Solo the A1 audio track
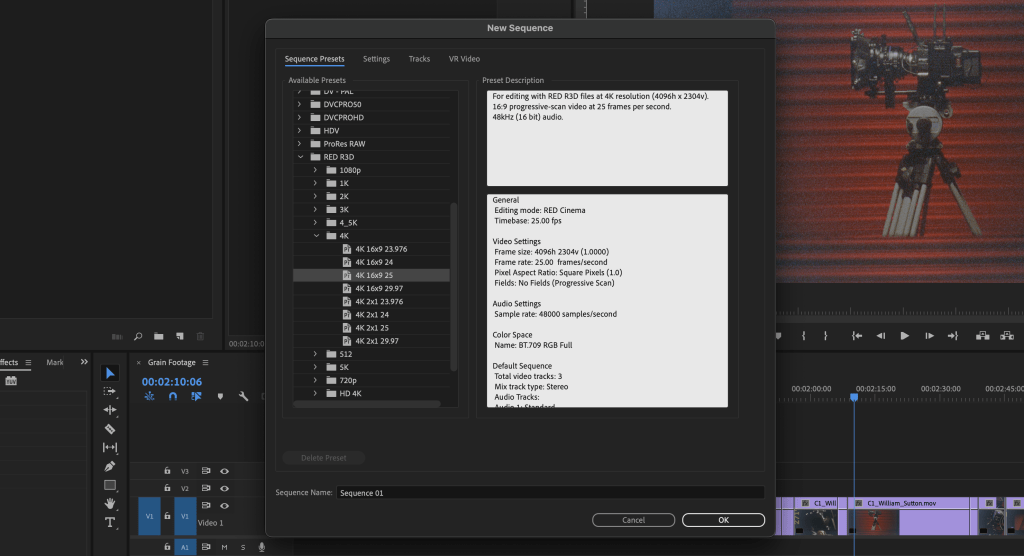This screenshot has height=556, width=1024. [243, 547]
